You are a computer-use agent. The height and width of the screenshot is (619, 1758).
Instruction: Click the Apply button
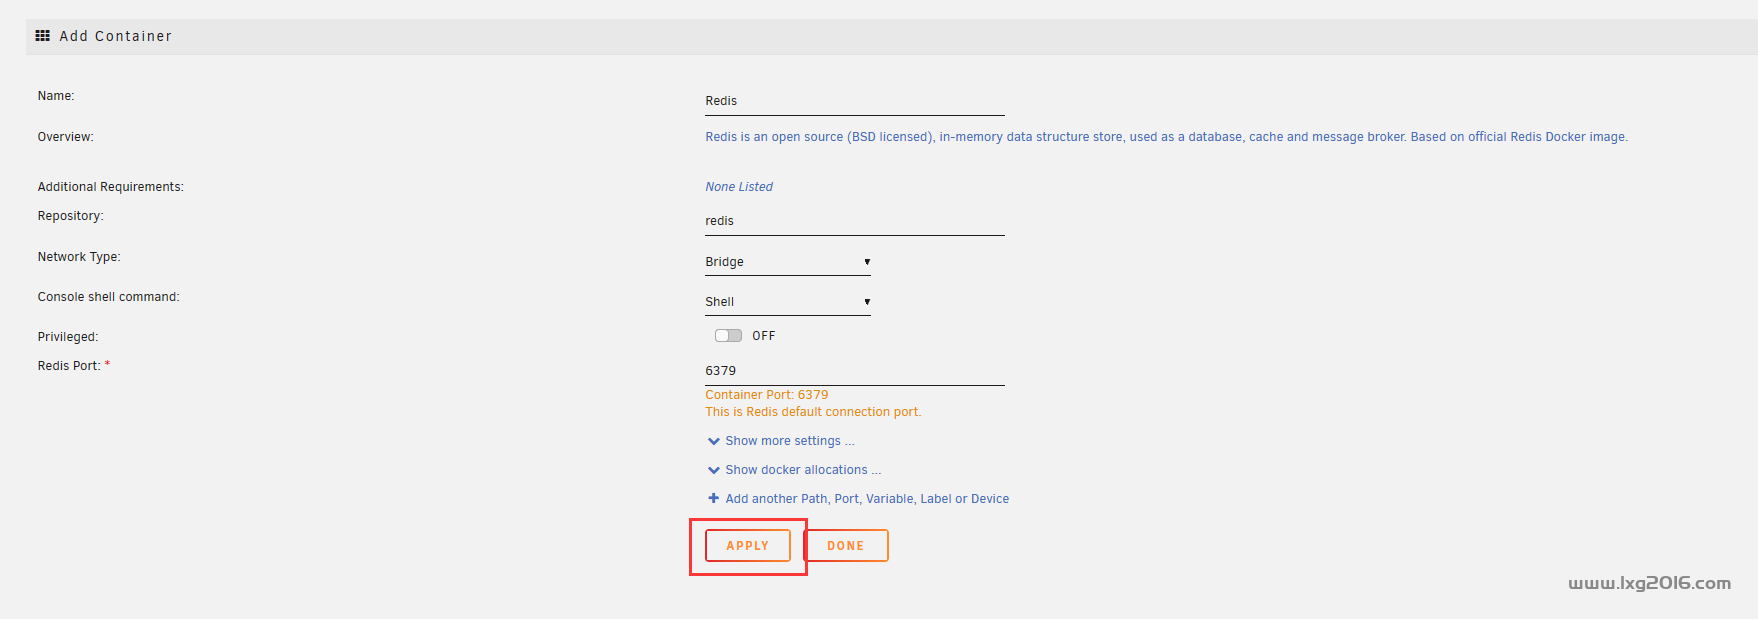[748, 546]
